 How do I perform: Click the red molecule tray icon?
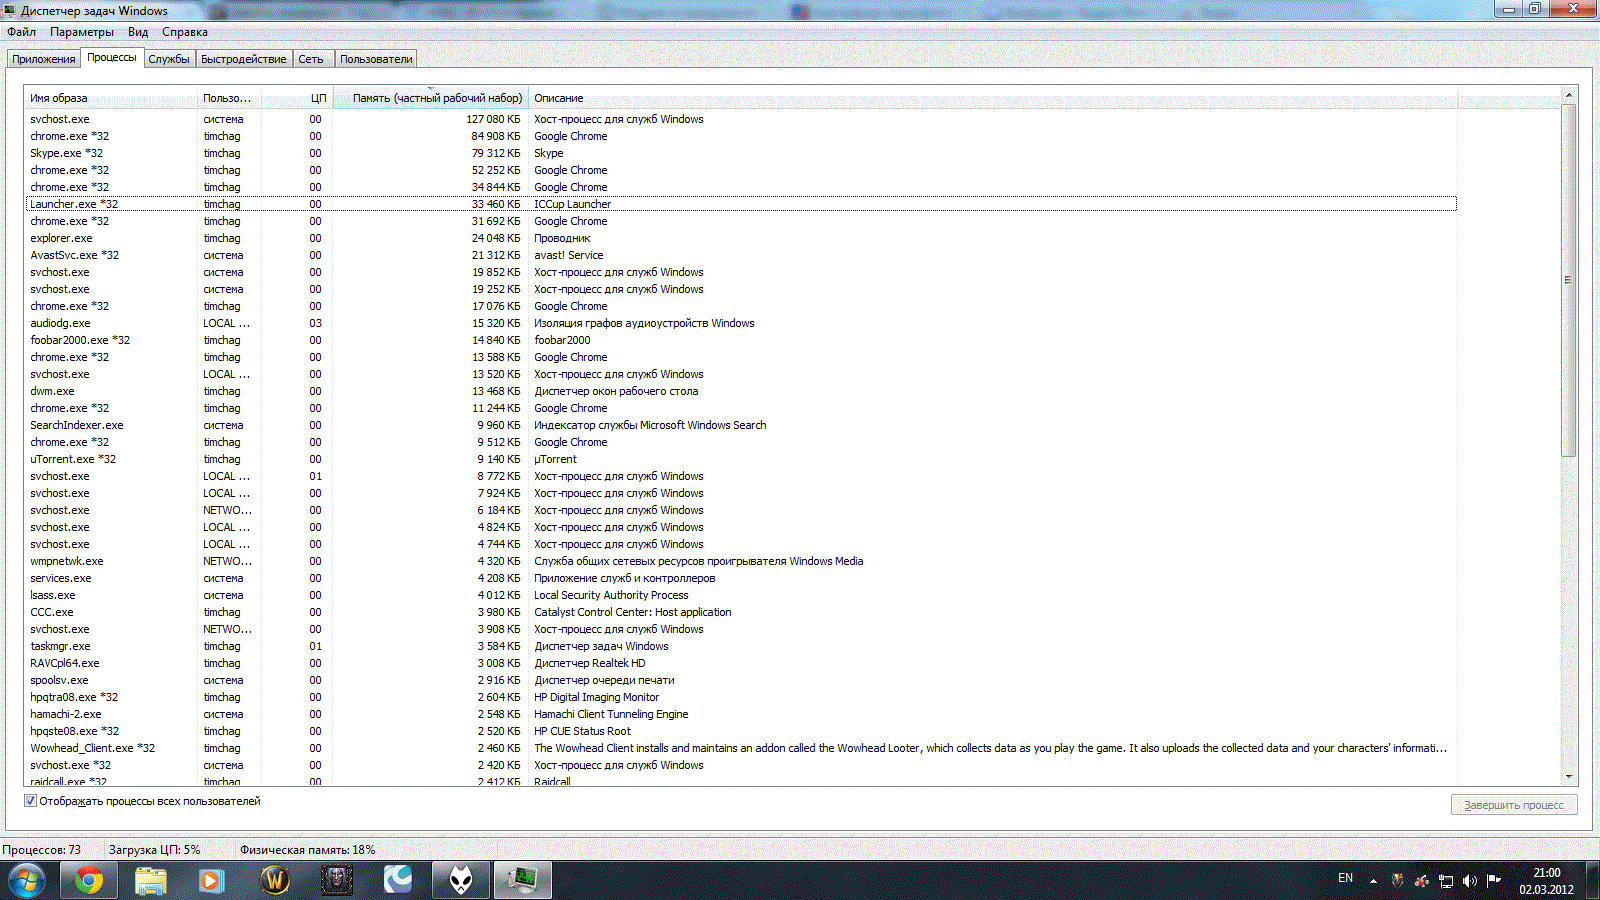[1421, 881]
